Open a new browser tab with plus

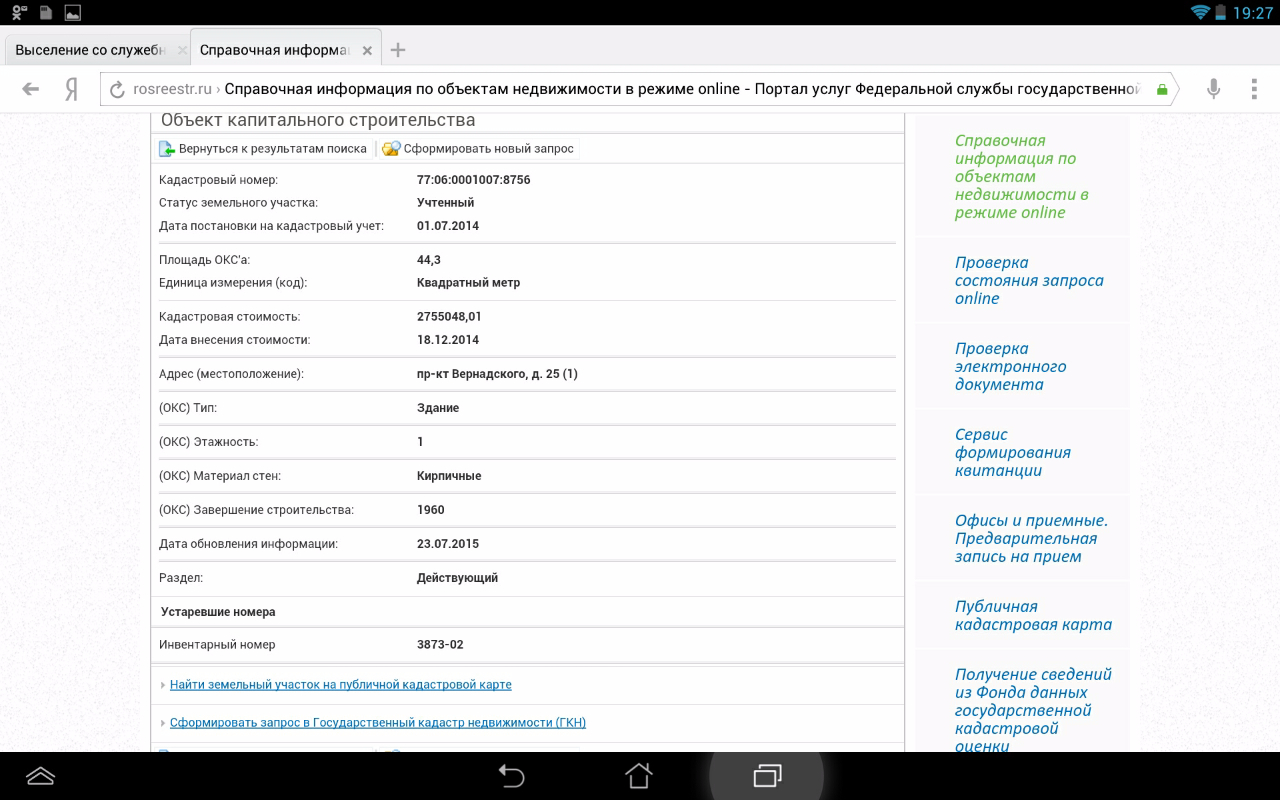(398, 50)
